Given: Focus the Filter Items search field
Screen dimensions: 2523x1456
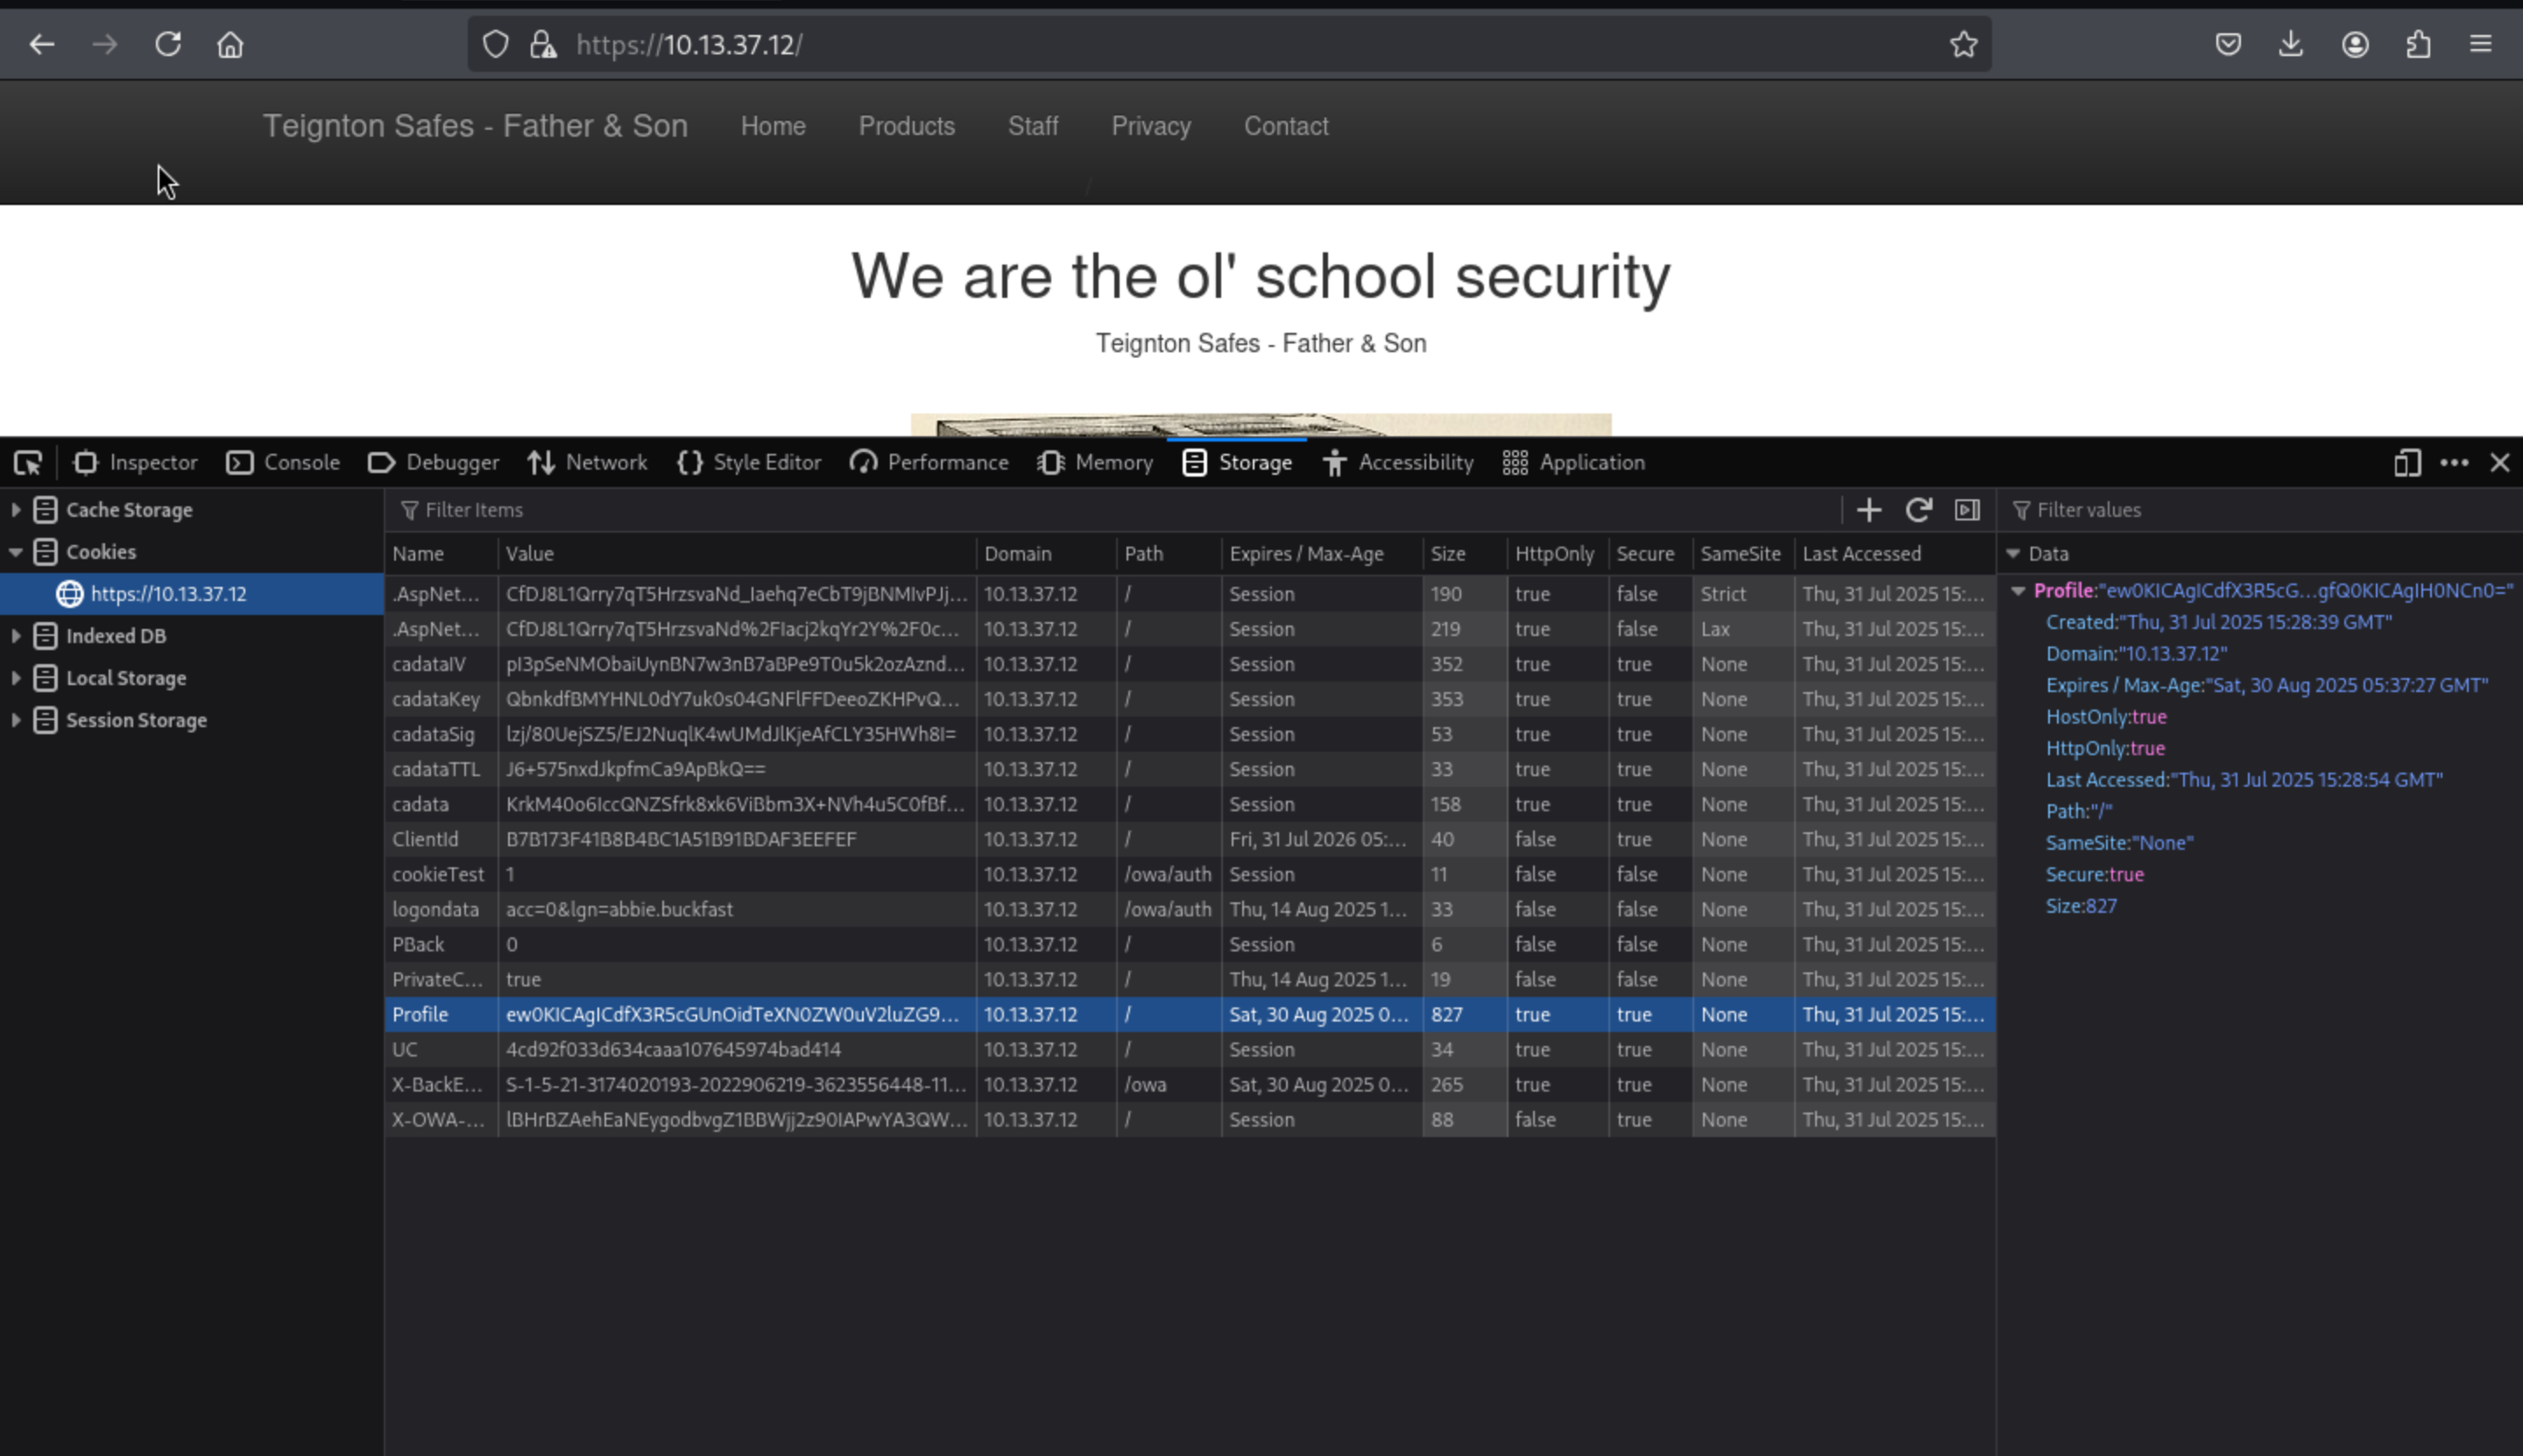Looking at the screenshot, I should pyautogui.click(x=1115, y=510).
